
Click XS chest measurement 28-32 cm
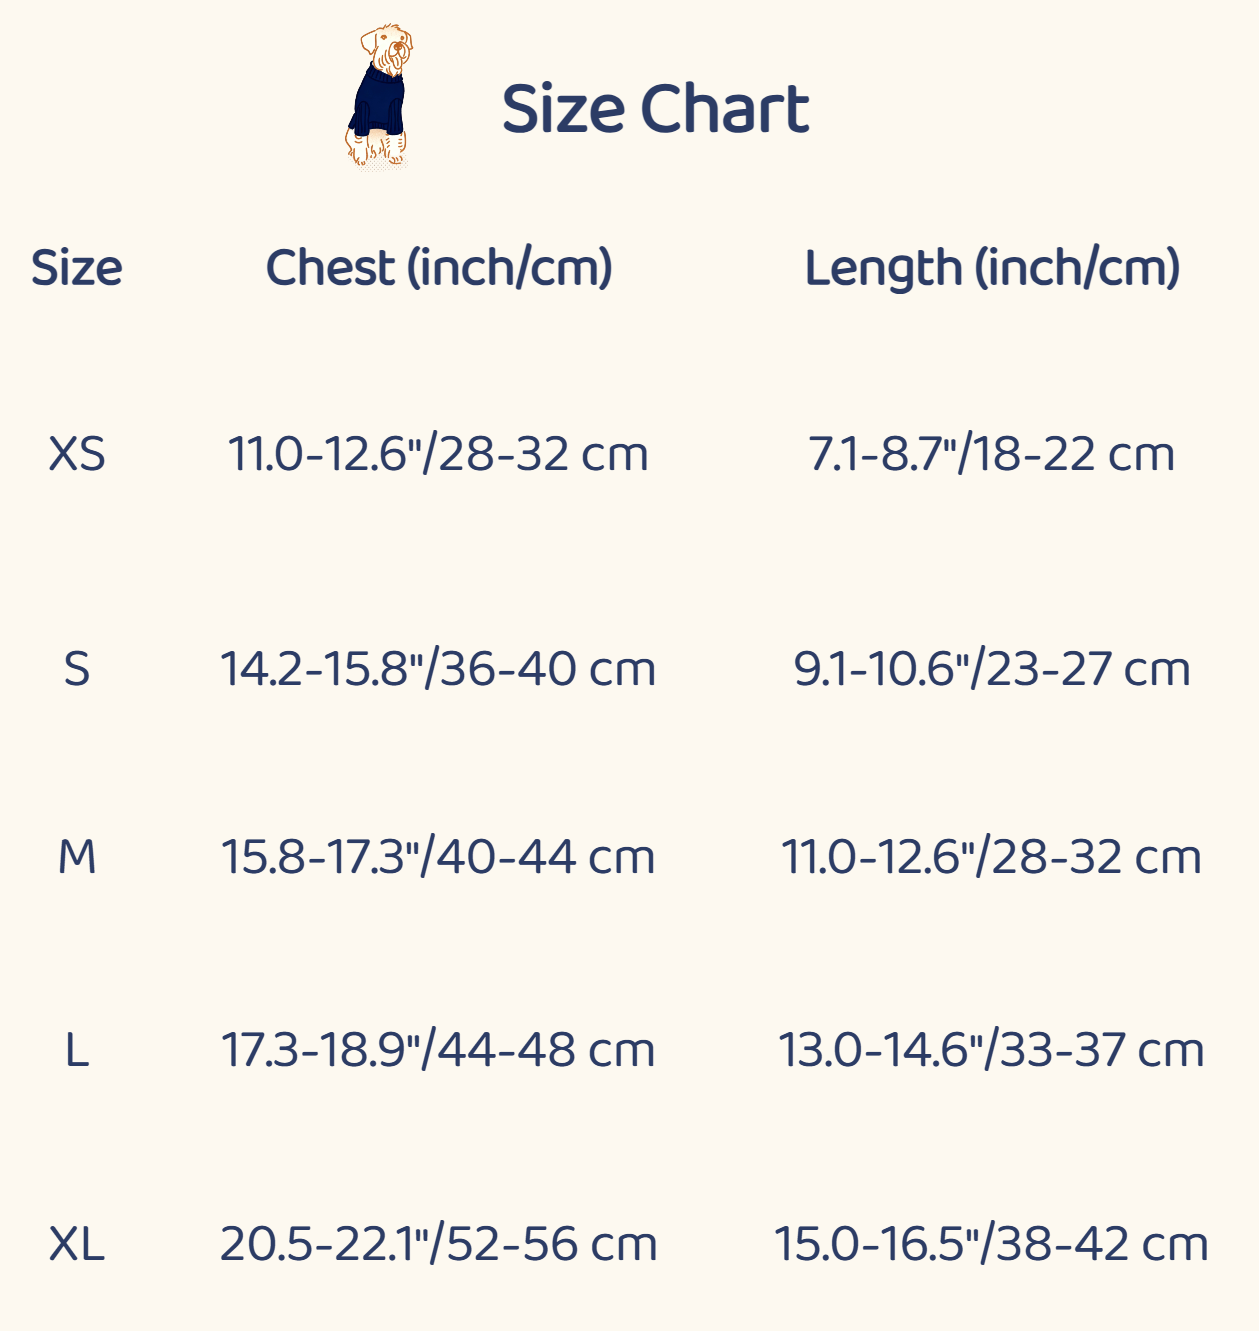439,455
